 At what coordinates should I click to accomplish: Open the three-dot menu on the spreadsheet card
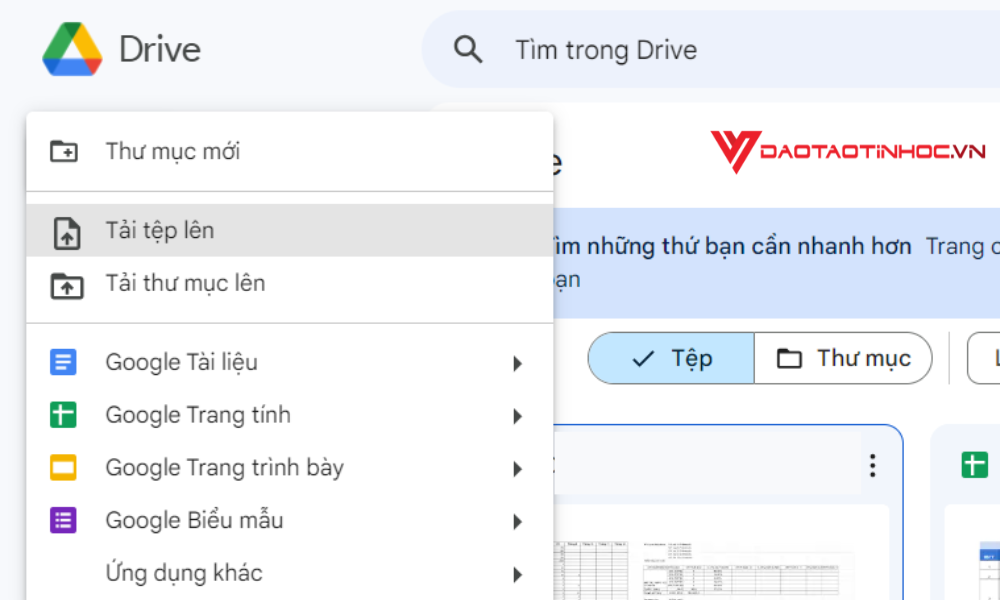coord(872,465)
